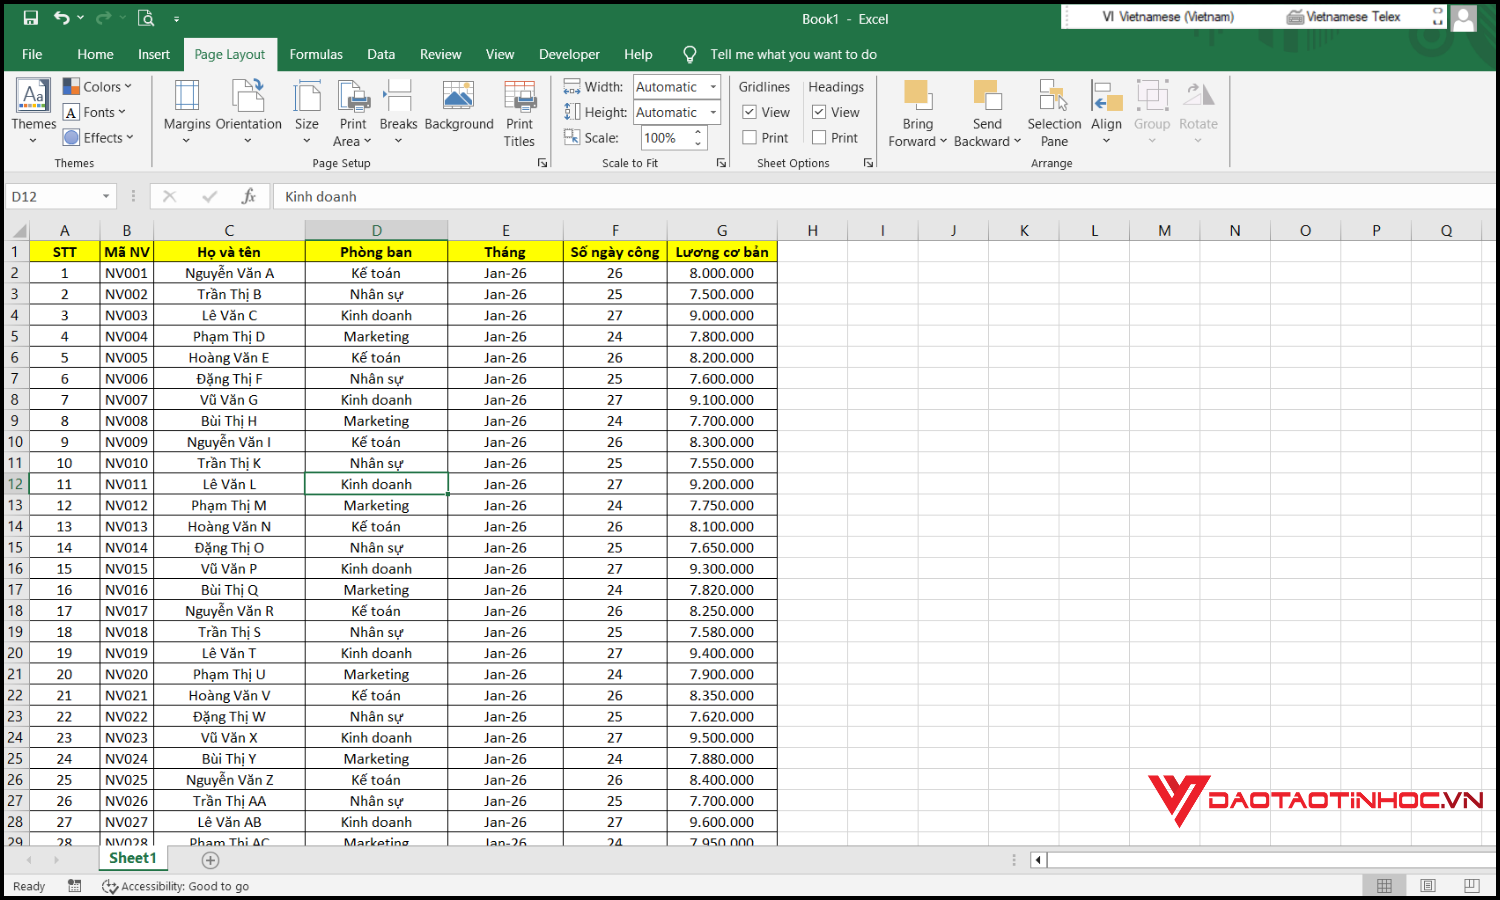This screenshot has height=900, width=1500.
Task: Click Bring Forward in Arrange group
Action: (x=917, y=112)
